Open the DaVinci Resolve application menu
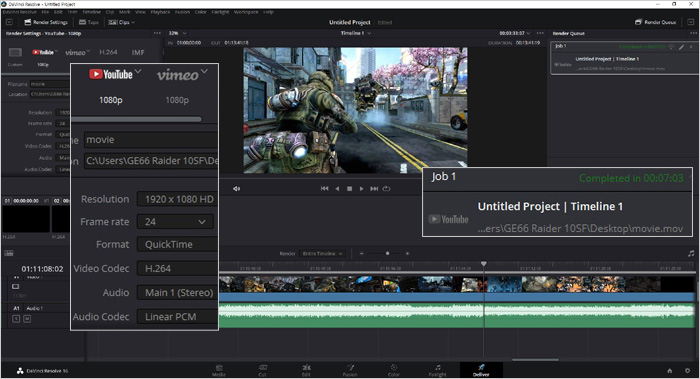 [19, 12]
